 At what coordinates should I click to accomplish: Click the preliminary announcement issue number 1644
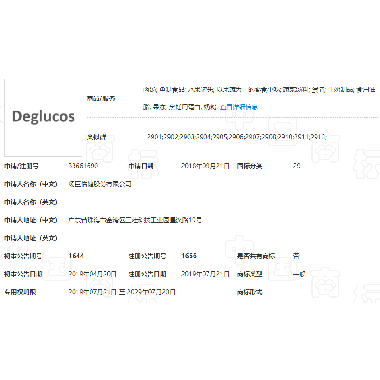pos(76,256)
